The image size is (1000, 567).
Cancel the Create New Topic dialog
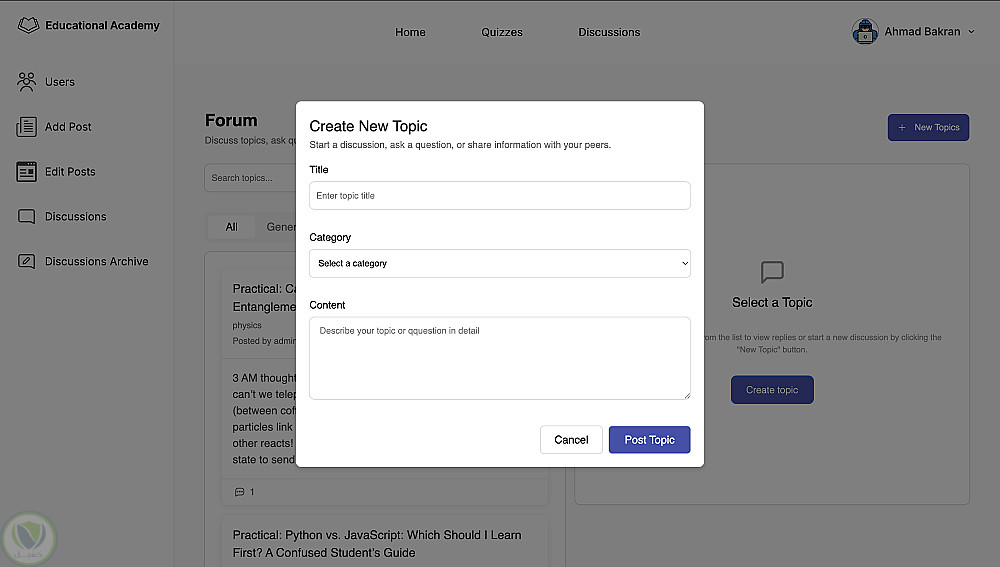point(571,440)
